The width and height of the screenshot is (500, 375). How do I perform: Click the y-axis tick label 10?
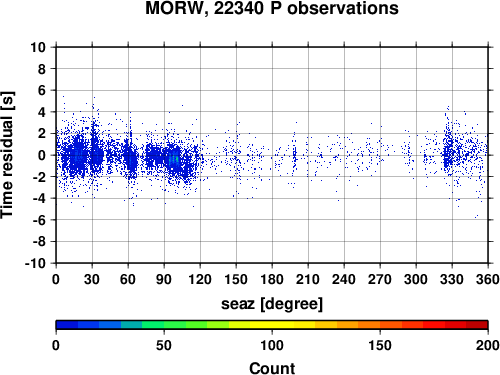[x=38, y=47]
